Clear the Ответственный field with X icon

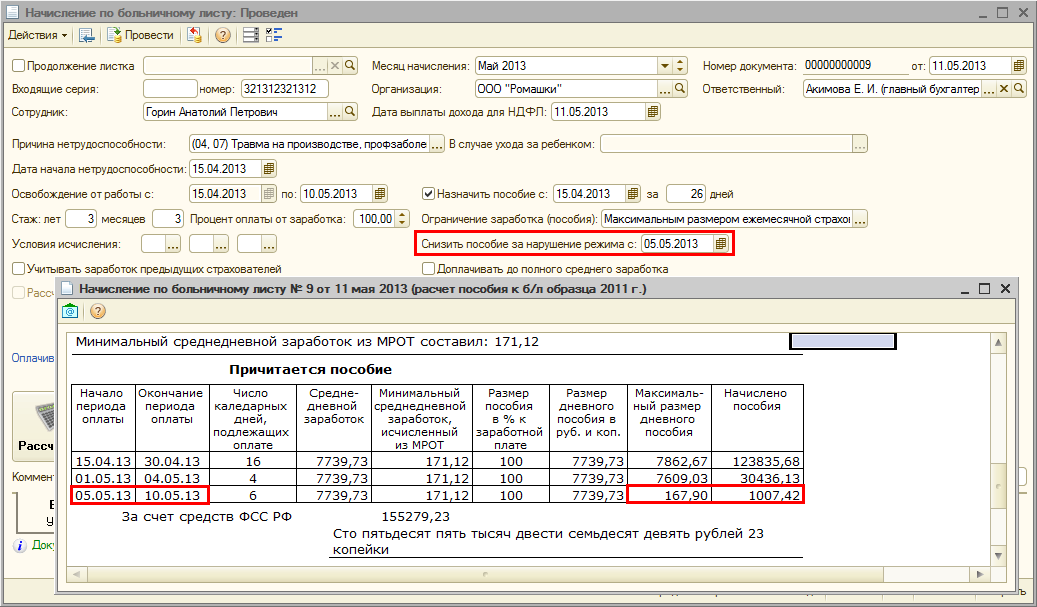[x=1003, y=89]
